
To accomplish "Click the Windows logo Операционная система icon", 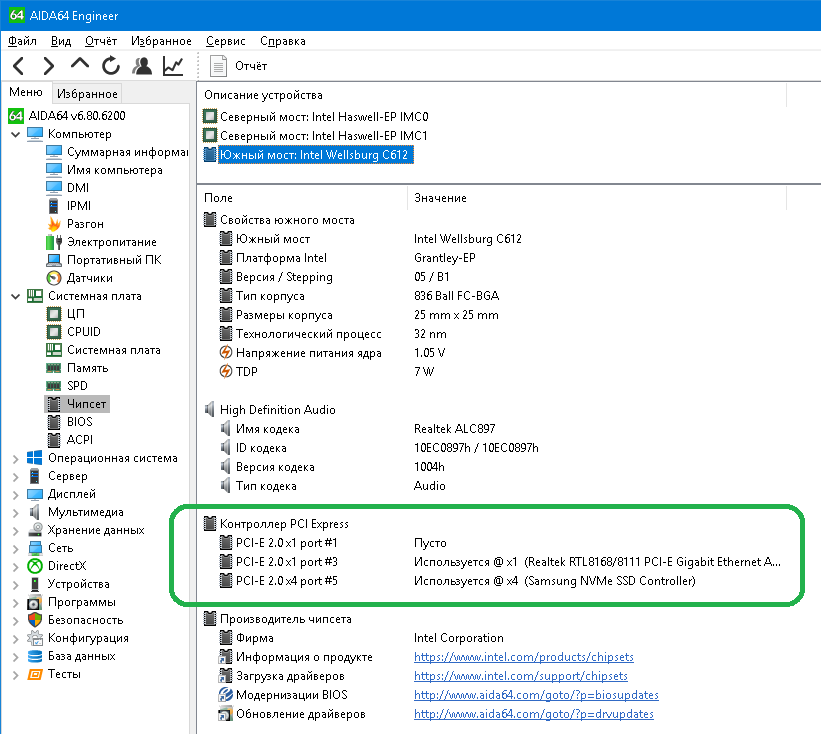I will 35,458.
